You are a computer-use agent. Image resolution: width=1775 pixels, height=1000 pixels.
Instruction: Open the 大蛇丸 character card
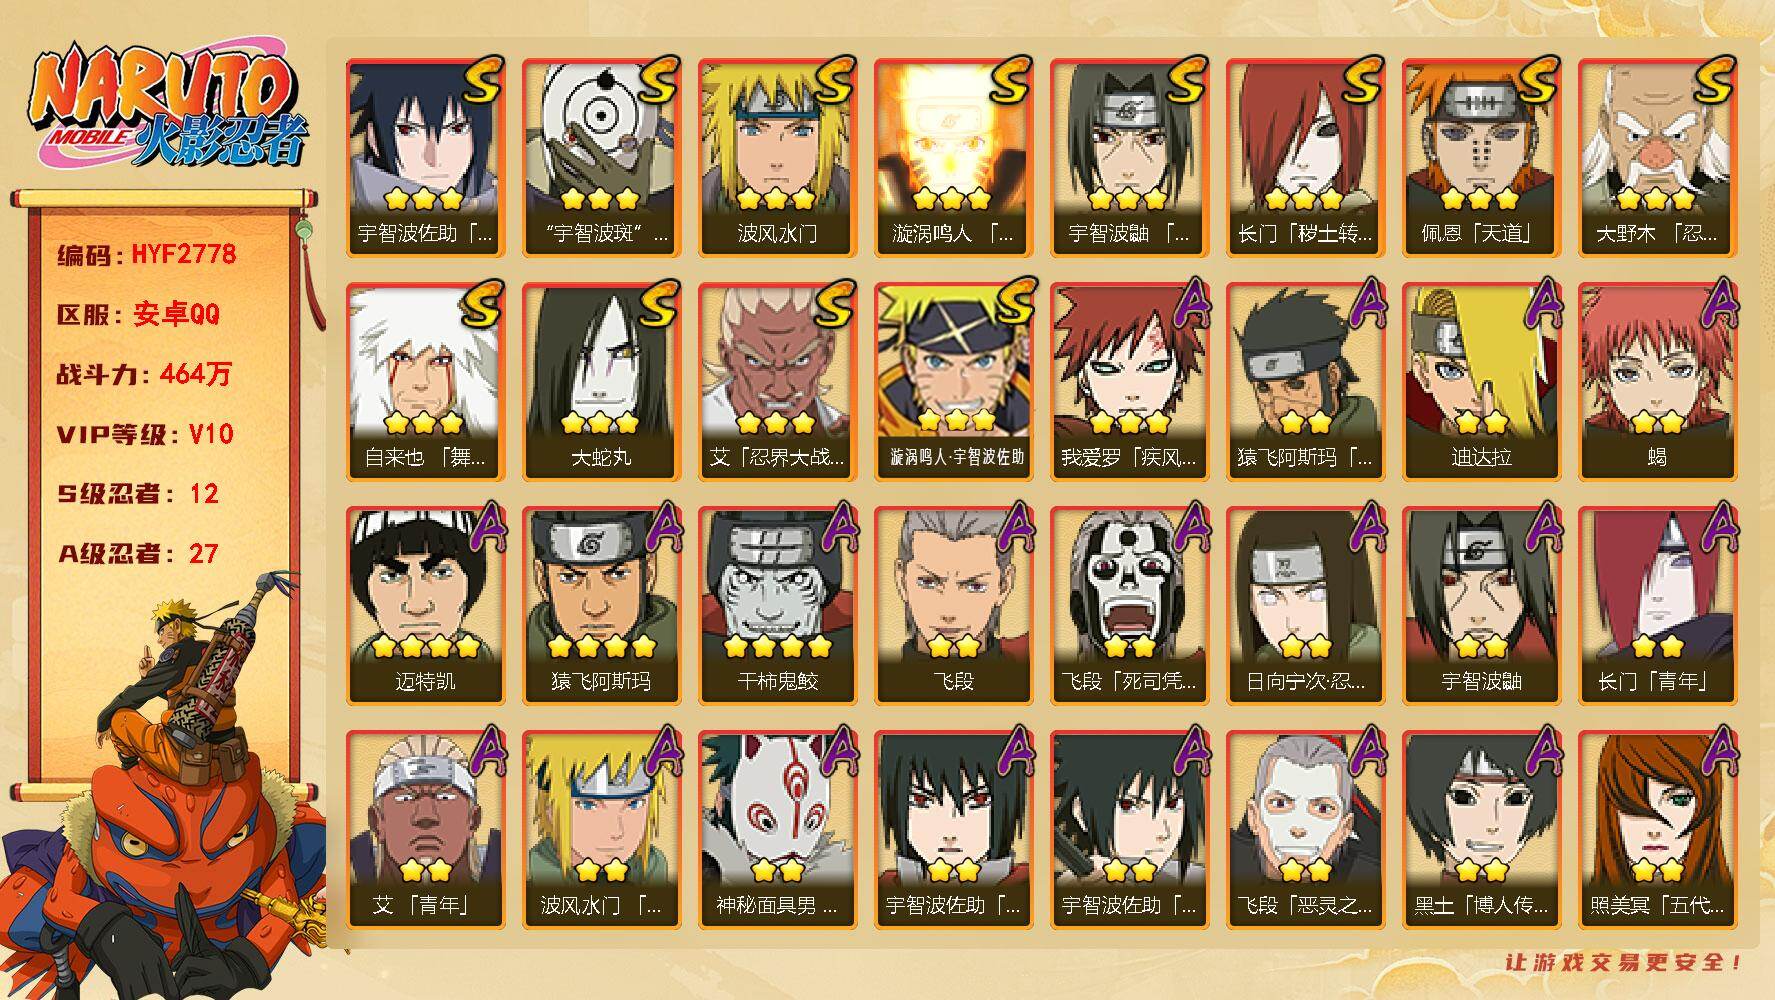tap(601, 381)
